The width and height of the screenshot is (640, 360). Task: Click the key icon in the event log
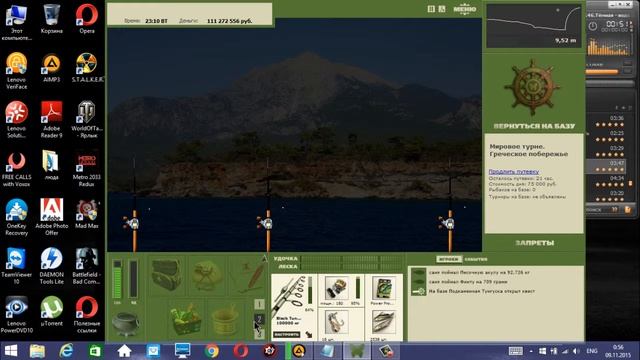tap(418, 291)
